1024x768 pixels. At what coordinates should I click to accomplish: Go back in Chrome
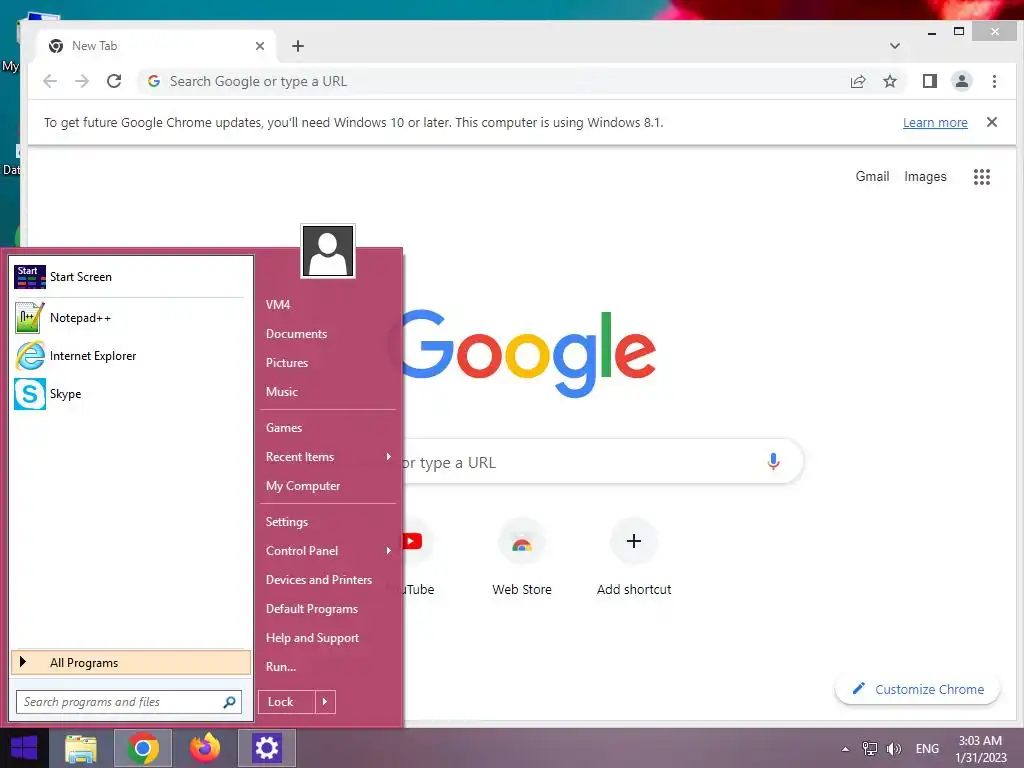50,81
